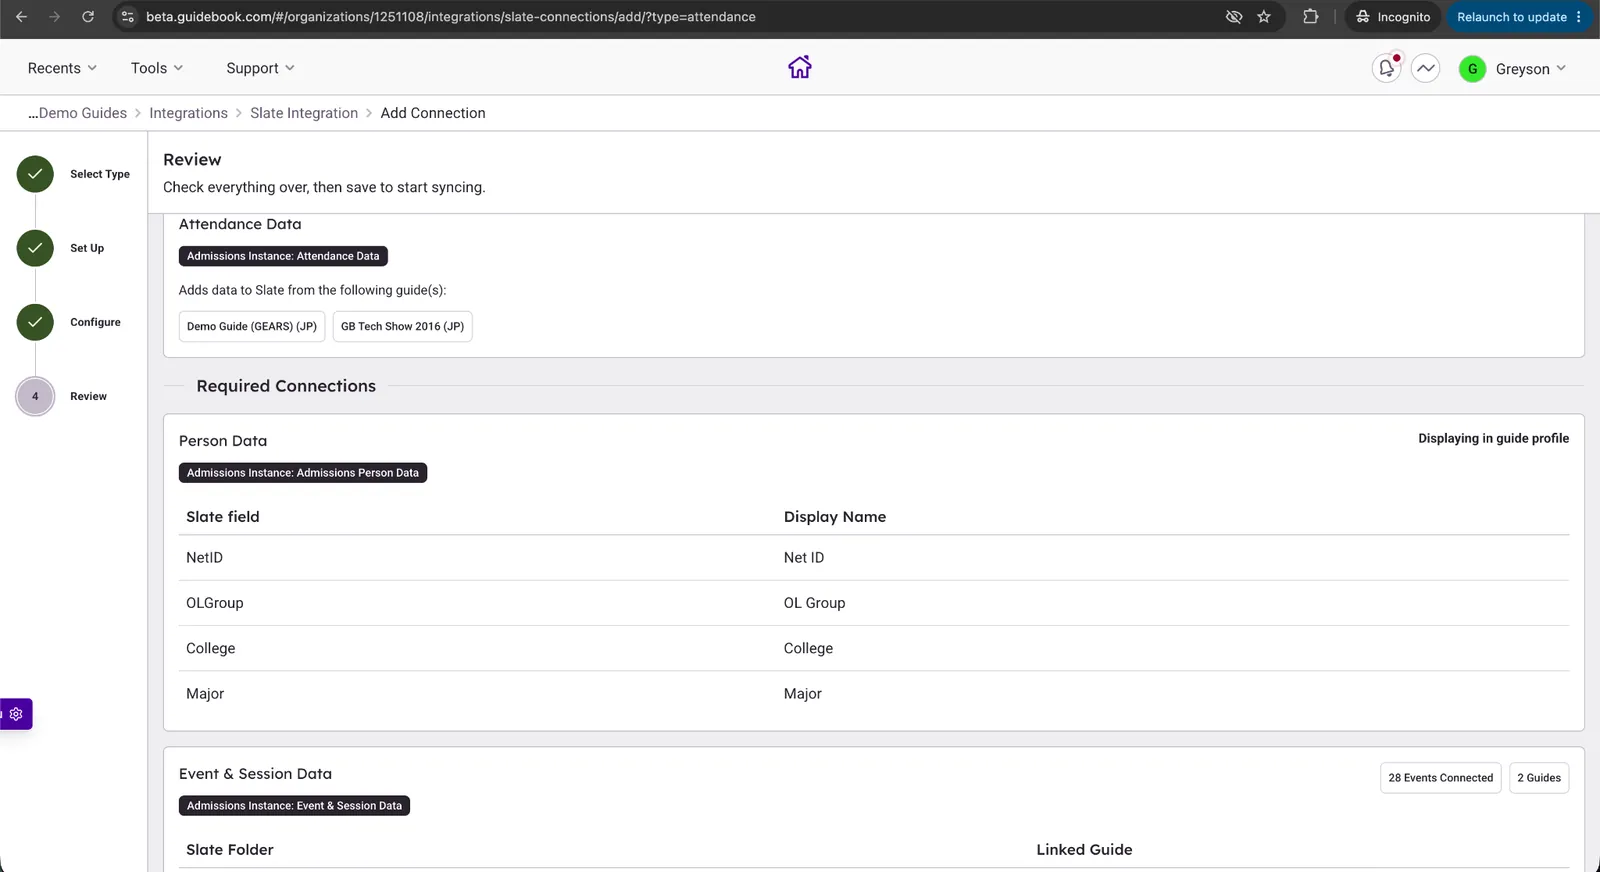Click the step 4 Review circle

pos(35,396)
